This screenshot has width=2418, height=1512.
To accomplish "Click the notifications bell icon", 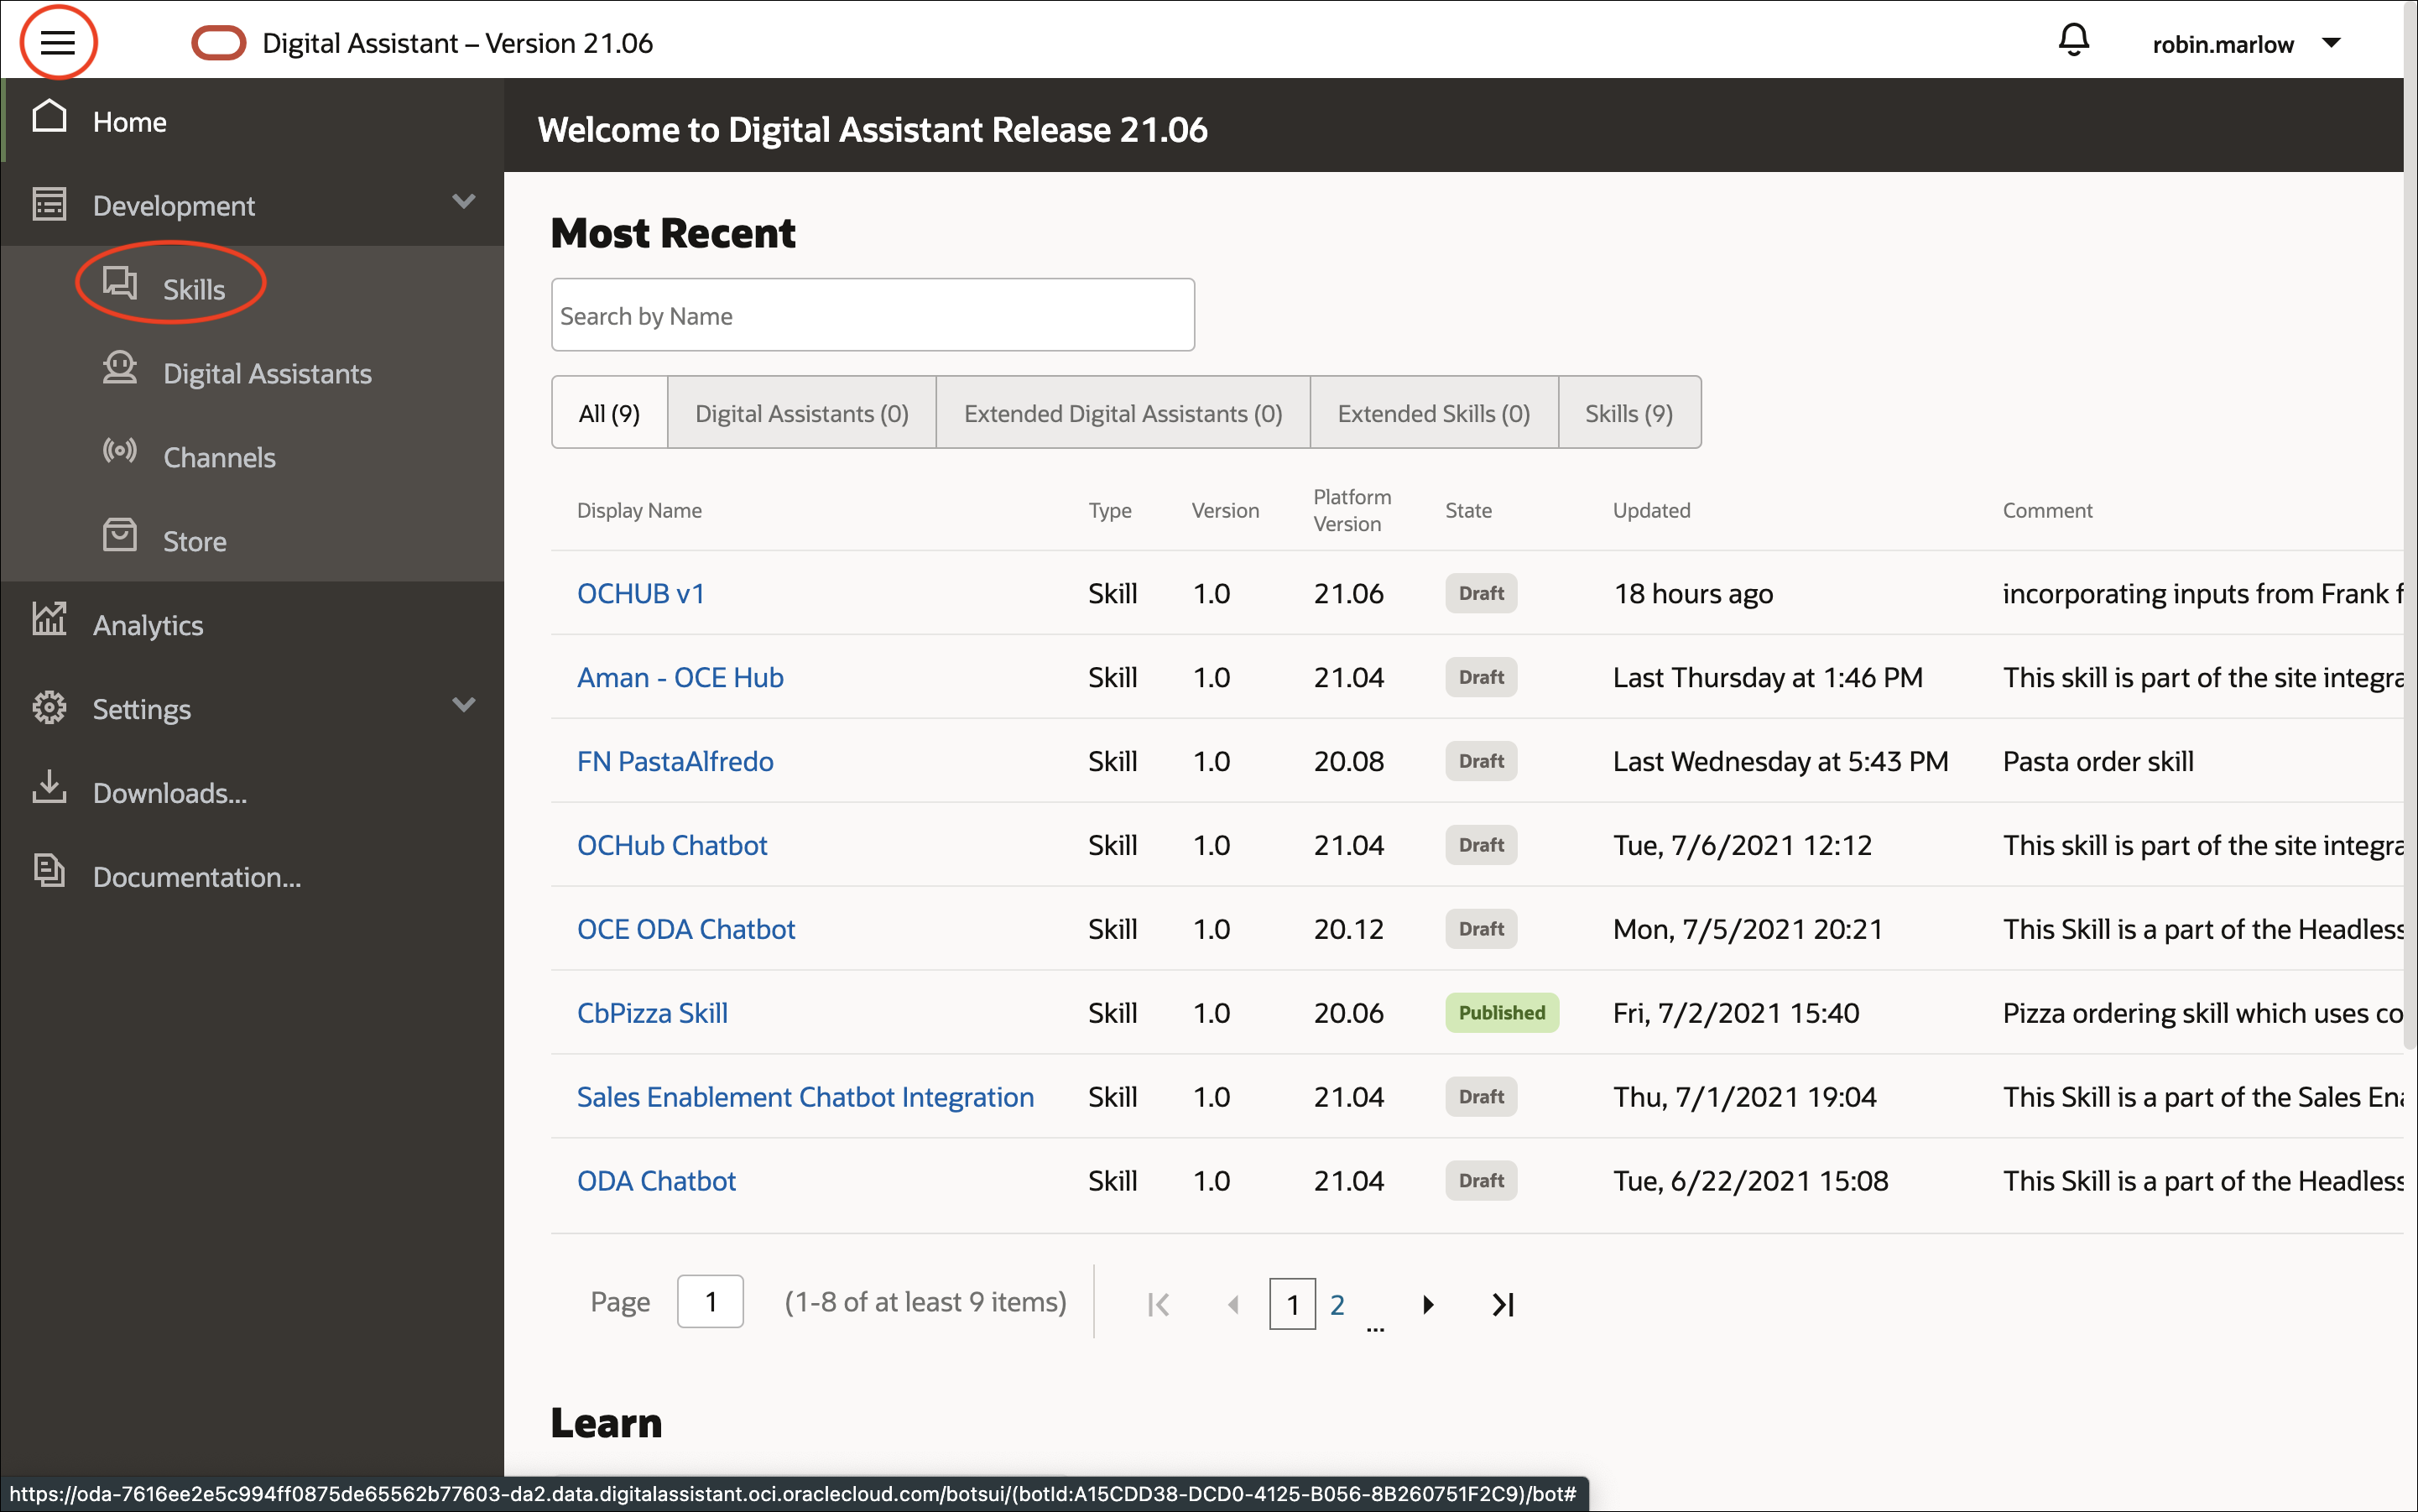I will [x=2073, y=41].
